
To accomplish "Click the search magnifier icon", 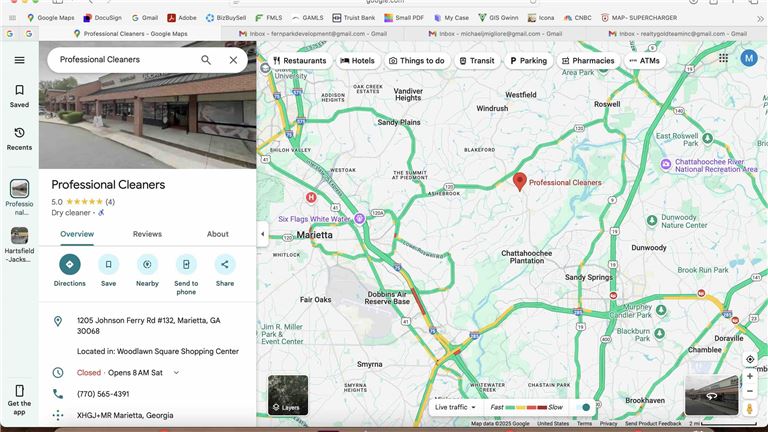I will (x=206, y=60).
